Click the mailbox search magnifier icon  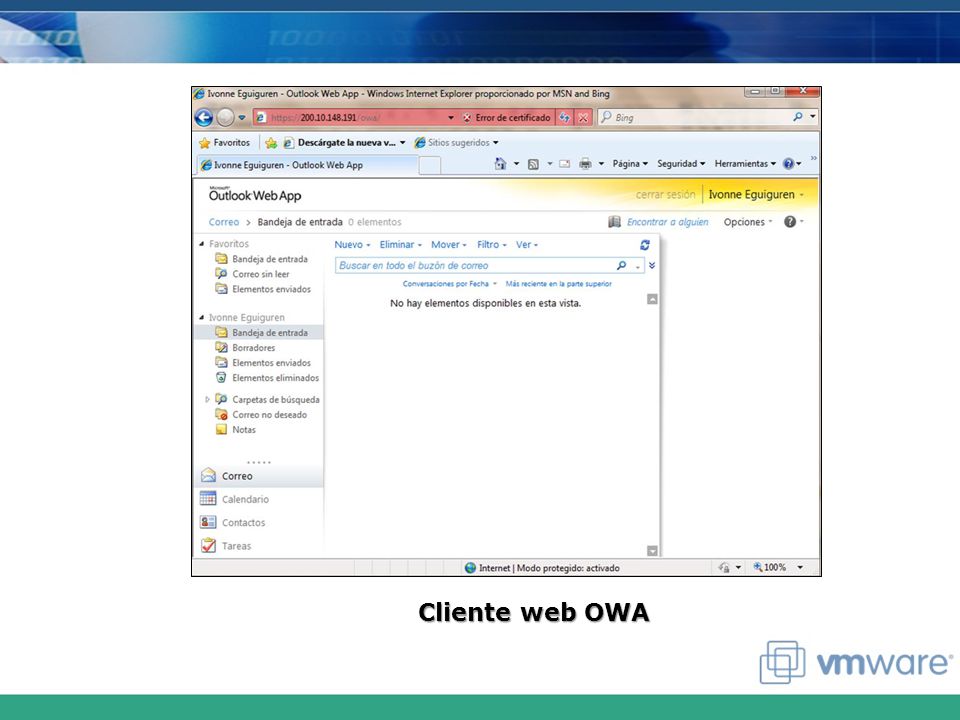click(621, 265)
